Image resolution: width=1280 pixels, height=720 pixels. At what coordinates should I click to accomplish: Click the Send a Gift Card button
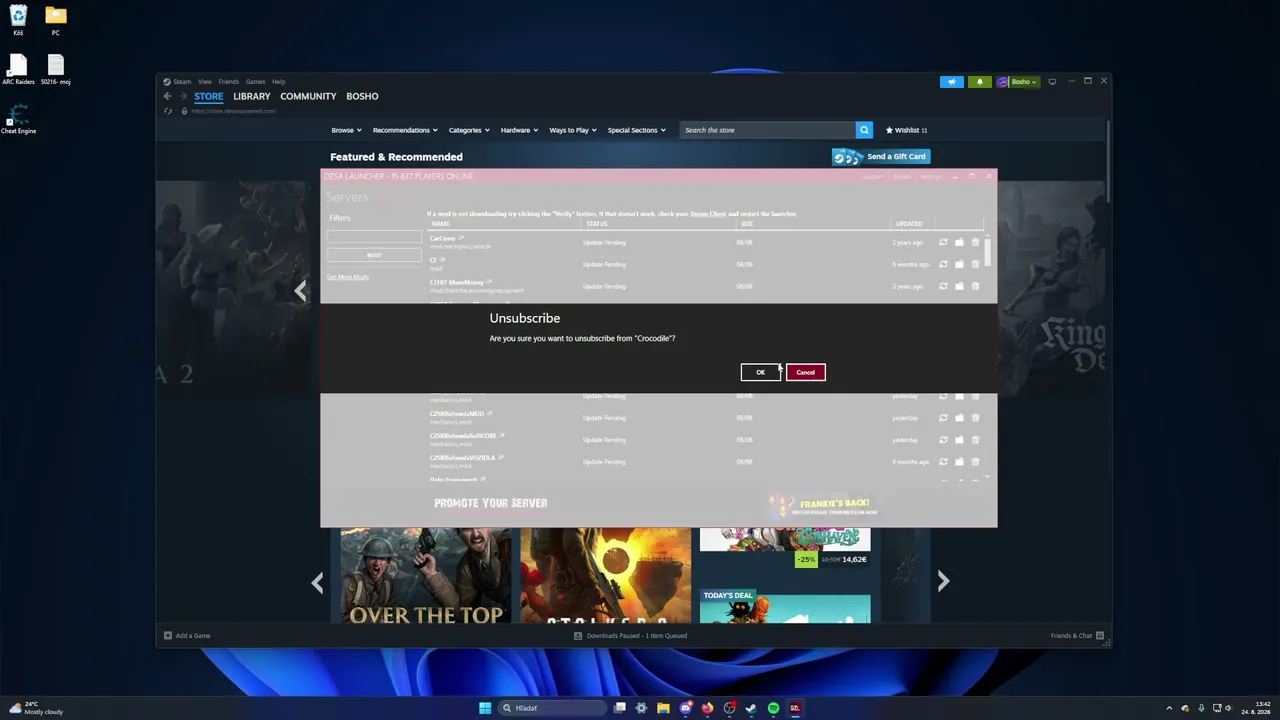click(881, 156)
